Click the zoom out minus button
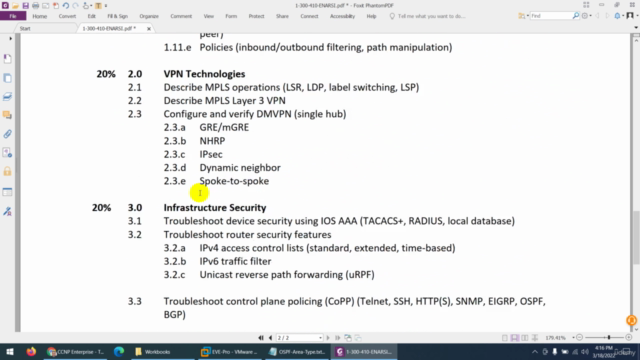 click(x=580, y=338)
